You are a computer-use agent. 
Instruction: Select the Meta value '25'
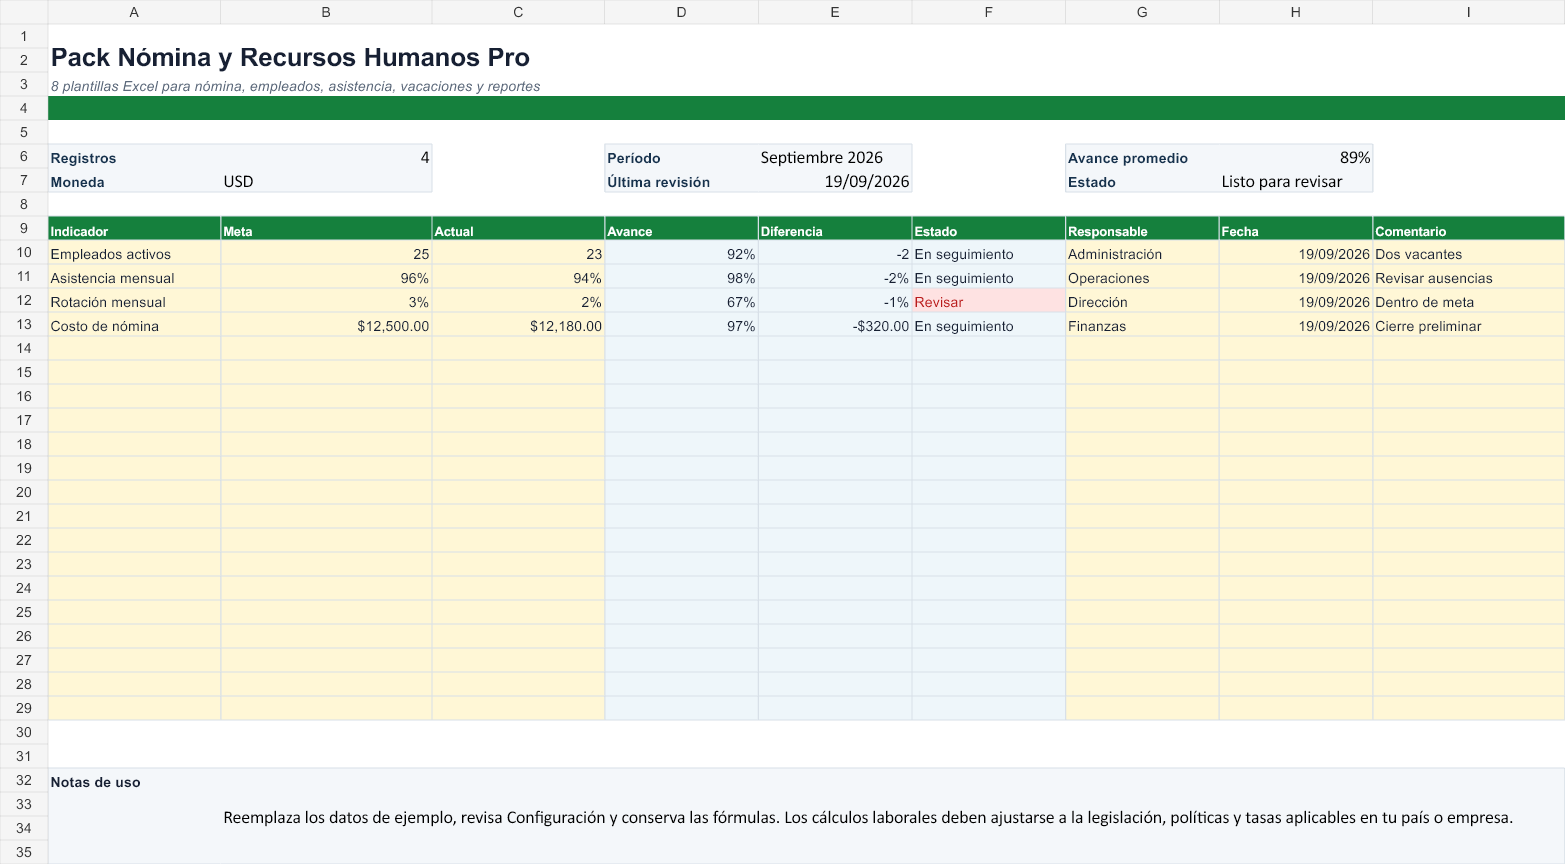326,253
